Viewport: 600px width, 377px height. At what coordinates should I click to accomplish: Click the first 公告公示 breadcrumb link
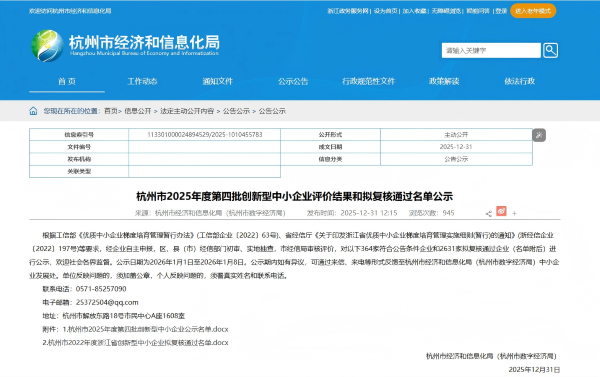coord(236,111)
